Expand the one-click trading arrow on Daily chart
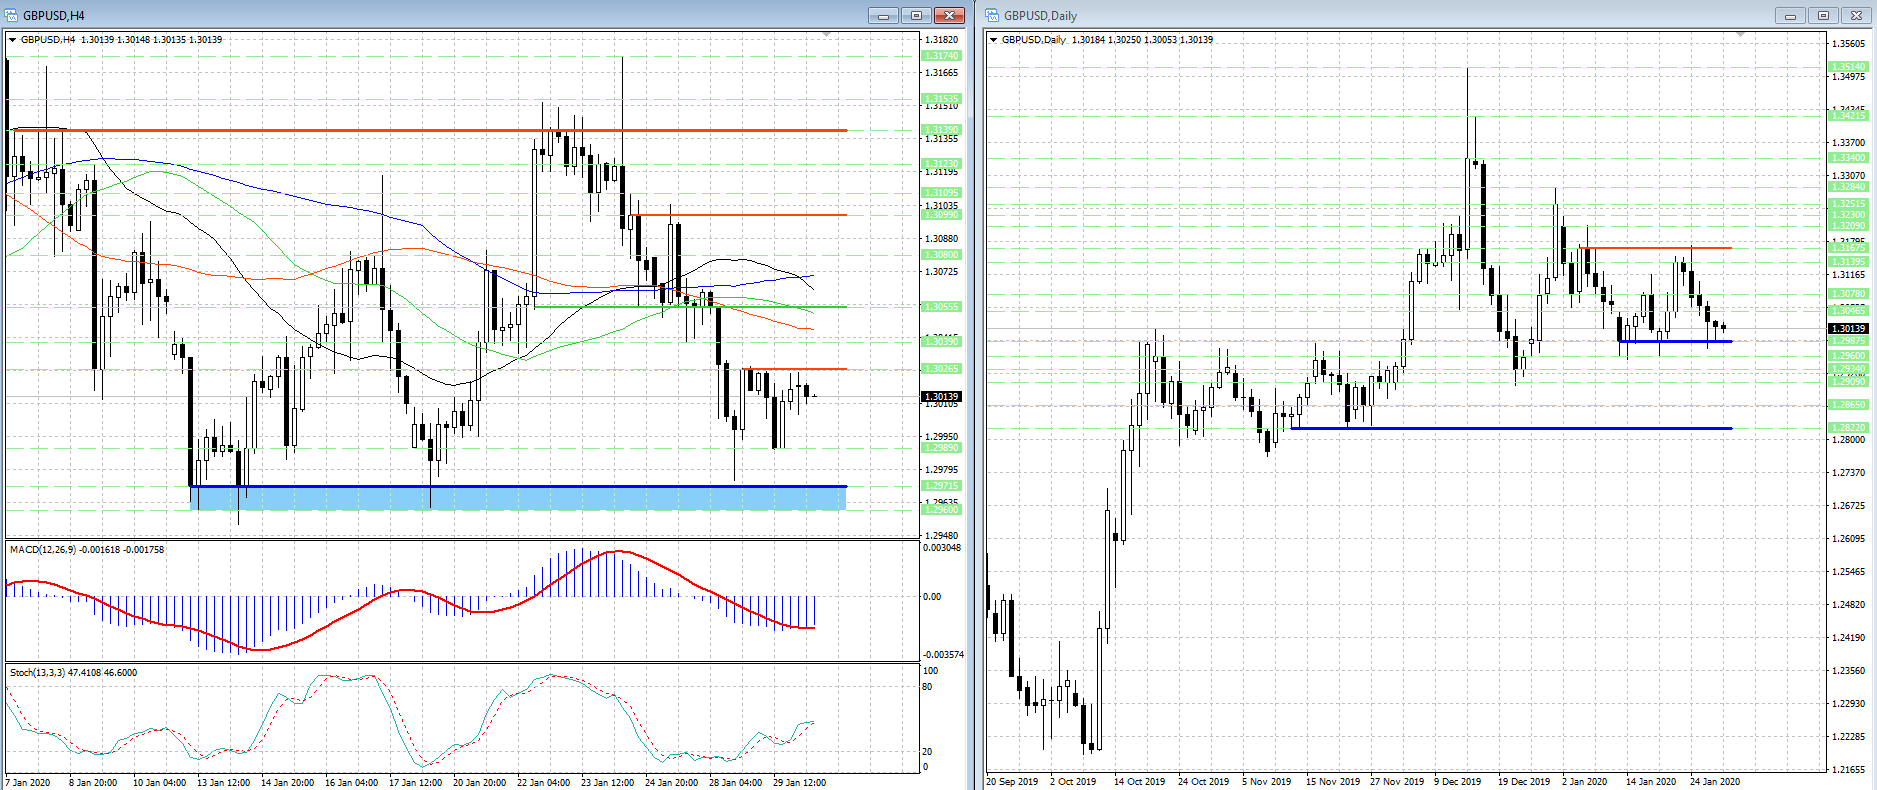The image size is (1877, 790). 993,40
